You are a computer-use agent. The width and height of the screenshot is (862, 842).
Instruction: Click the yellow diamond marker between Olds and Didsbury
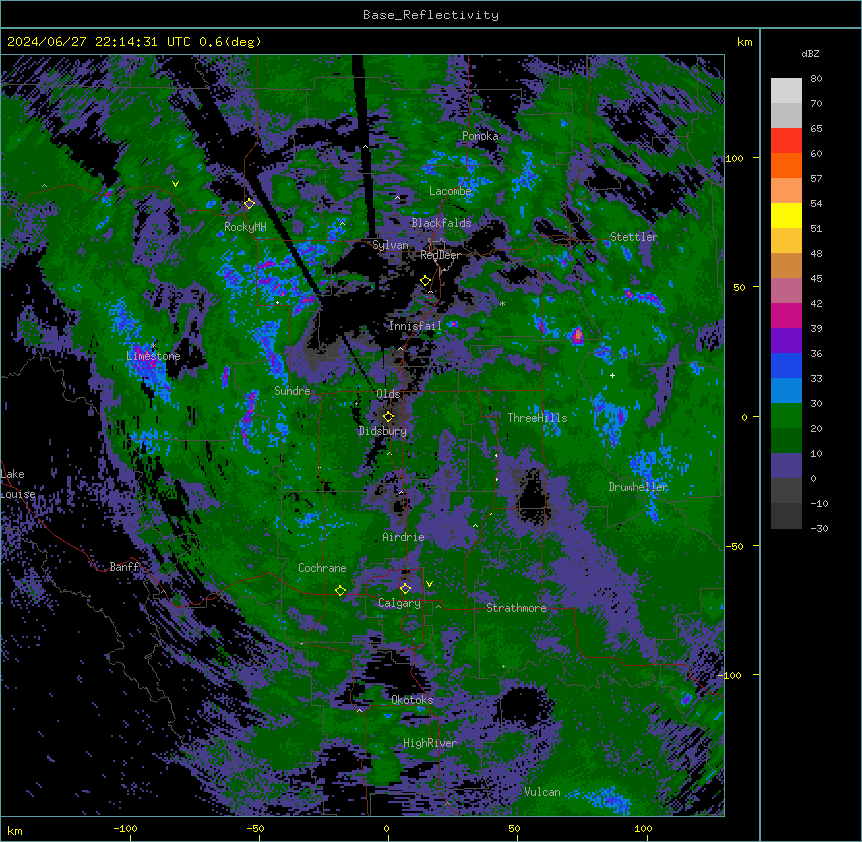click(x=388, y=416)
